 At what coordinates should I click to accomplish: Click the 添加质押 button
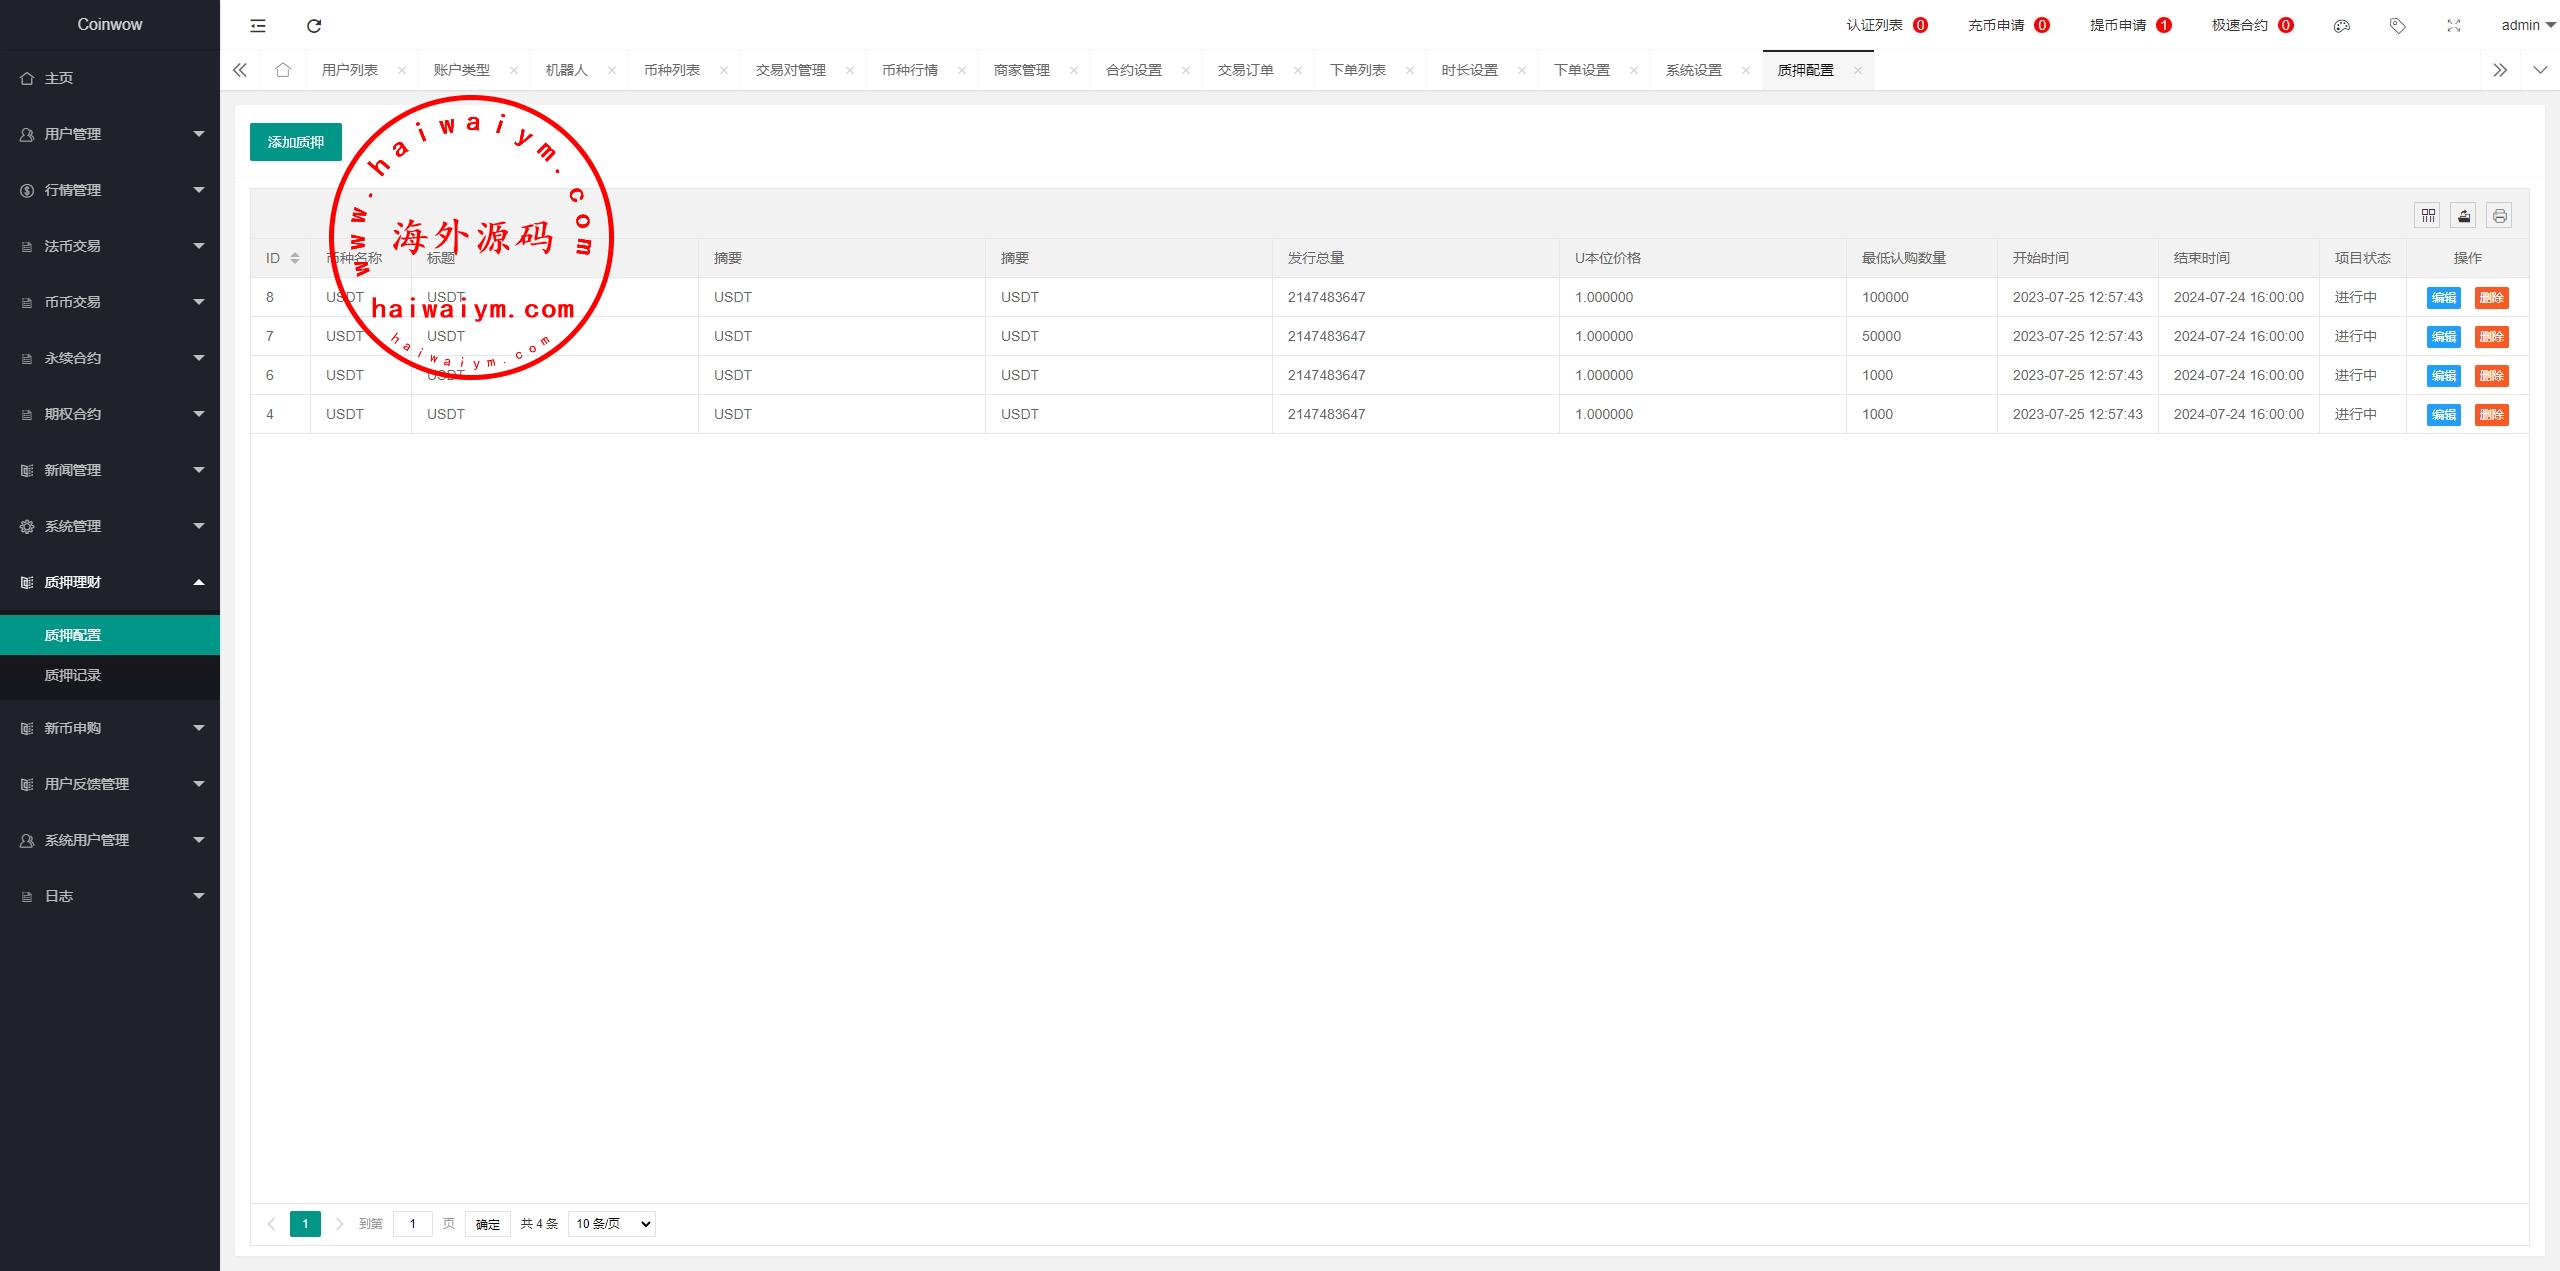tap(295, 142)
